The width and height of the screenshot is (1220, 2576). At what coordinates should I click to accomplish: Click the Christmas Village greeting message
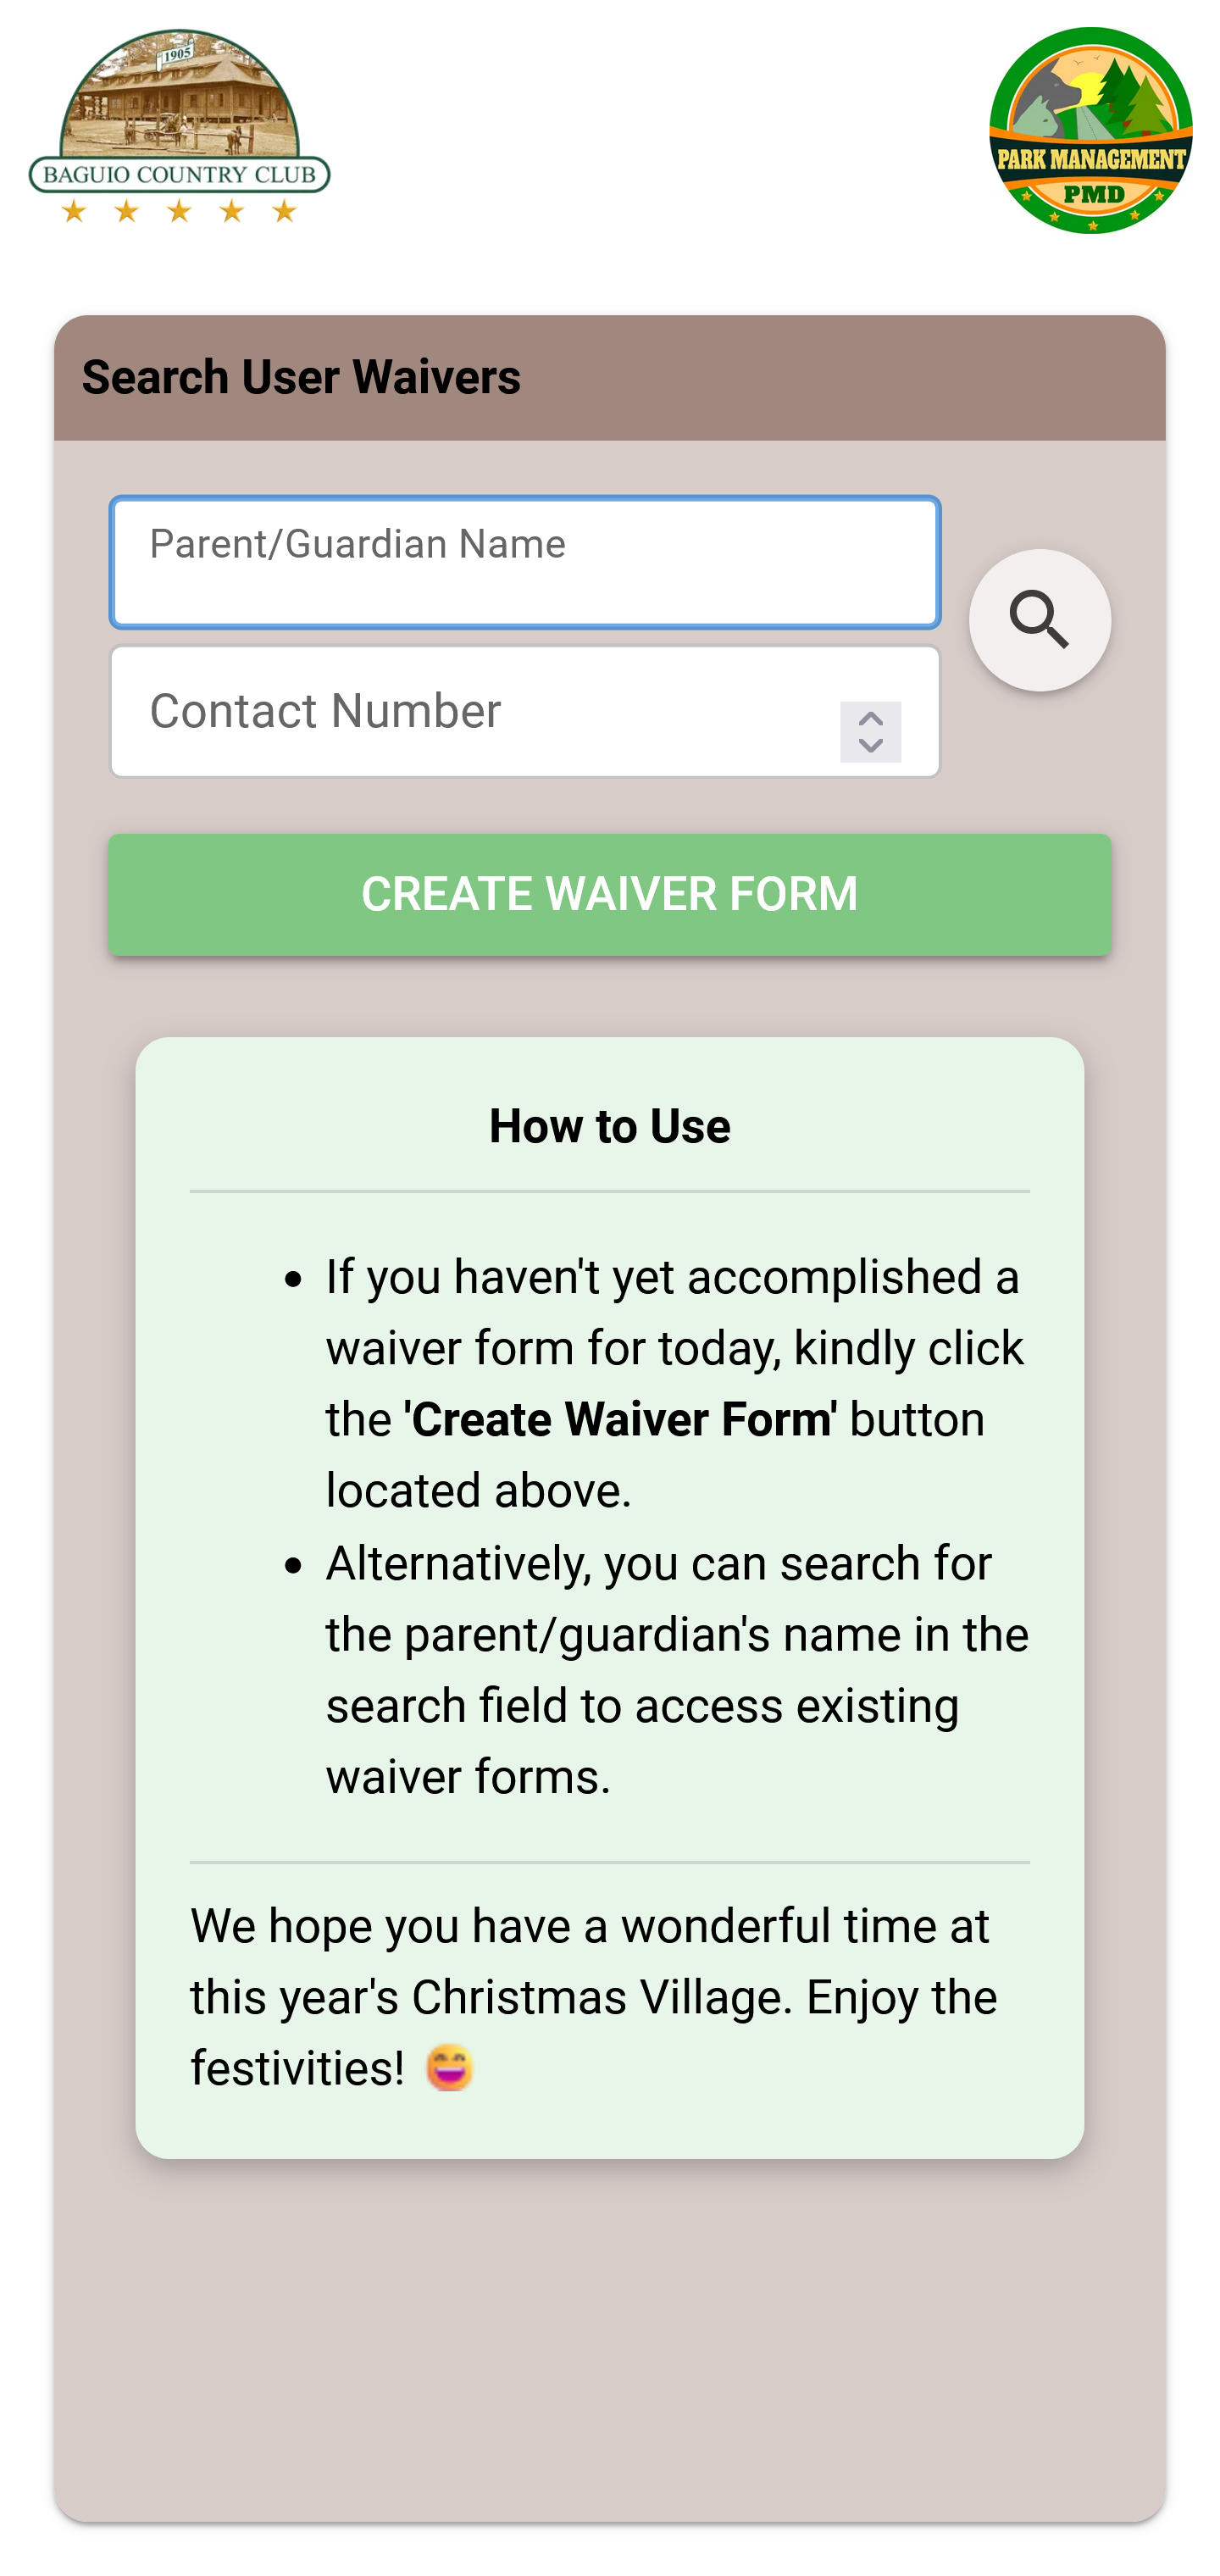coord(594,1996)
